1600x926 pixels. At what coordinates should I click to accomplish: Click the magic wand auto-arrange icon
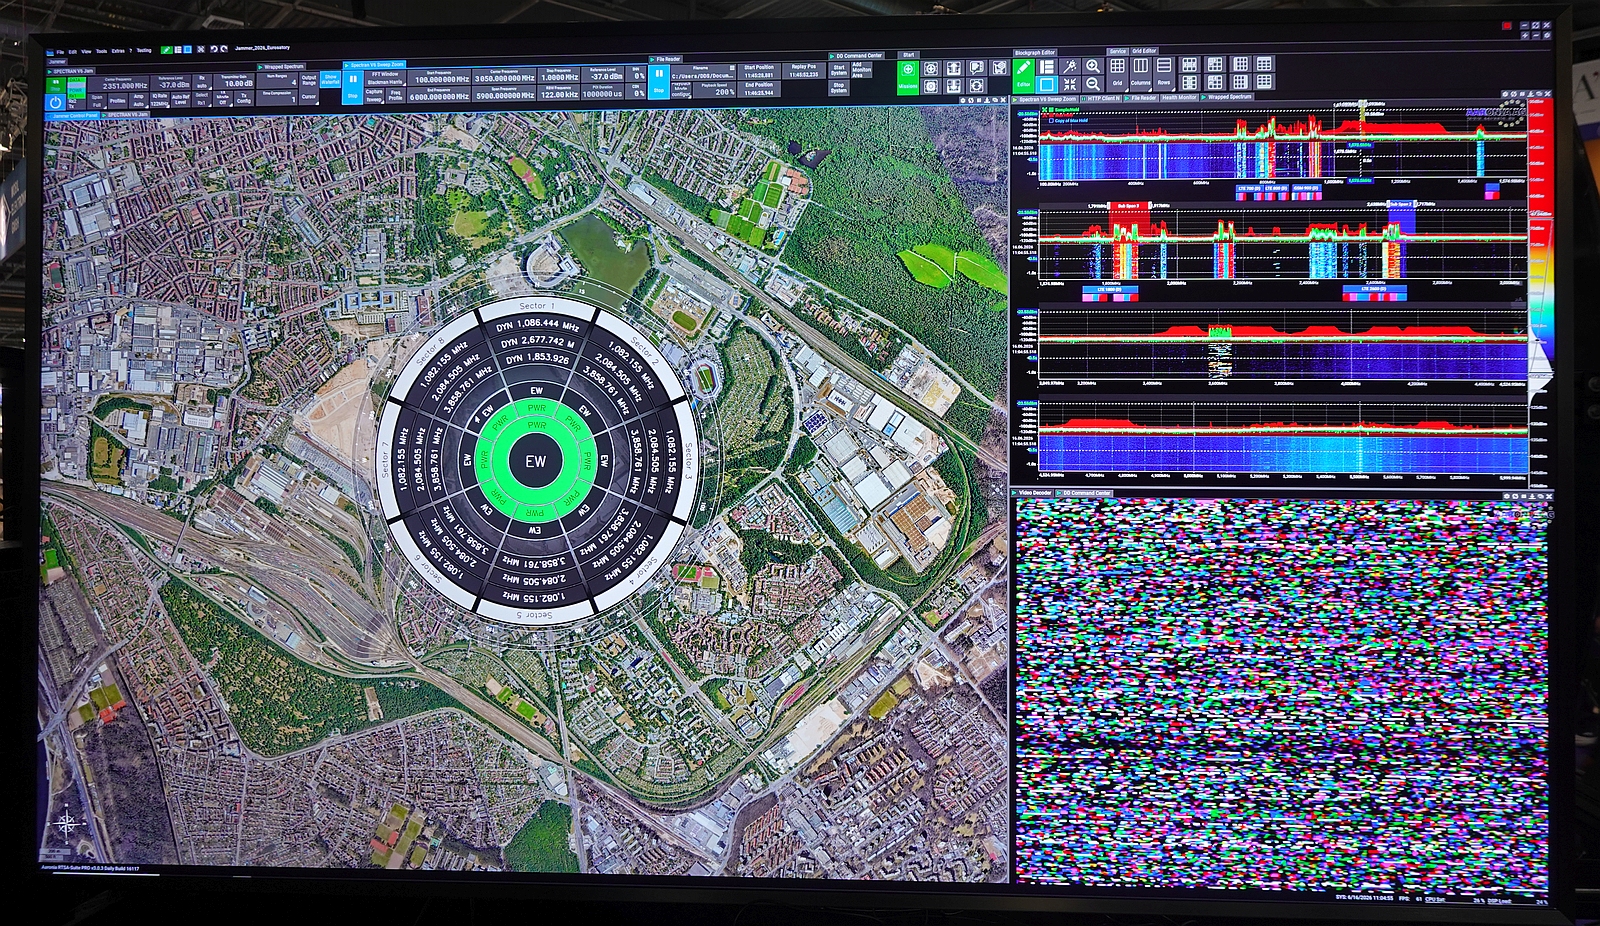click(x=1070, y=66)
